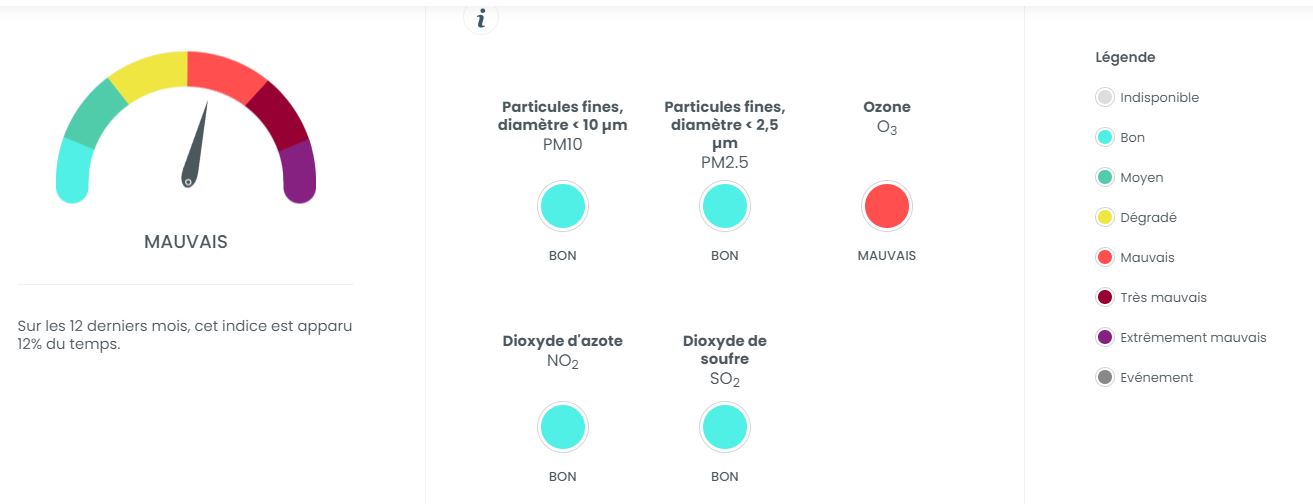This screenshot has height=504, width=1313.
Task: Click the Mauvais red legend dot
Action: (1105, 258)
